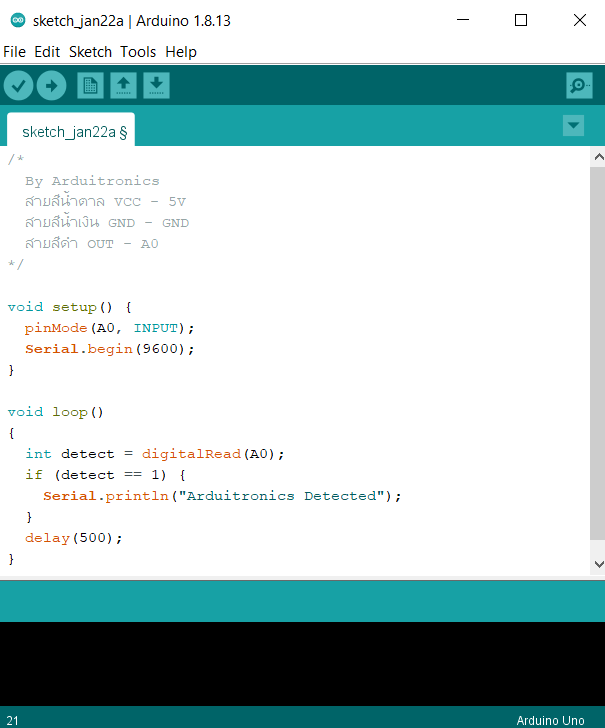
Task: Maximize the Arduino window
Action: tap(521, 20)
